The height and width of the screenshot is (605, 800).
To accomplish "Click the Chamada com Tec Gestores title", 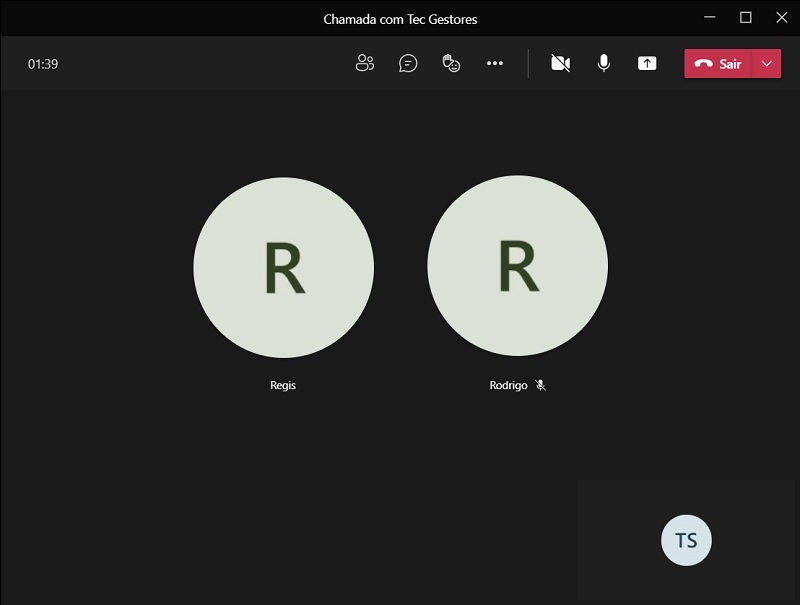I will coord(400,18).
